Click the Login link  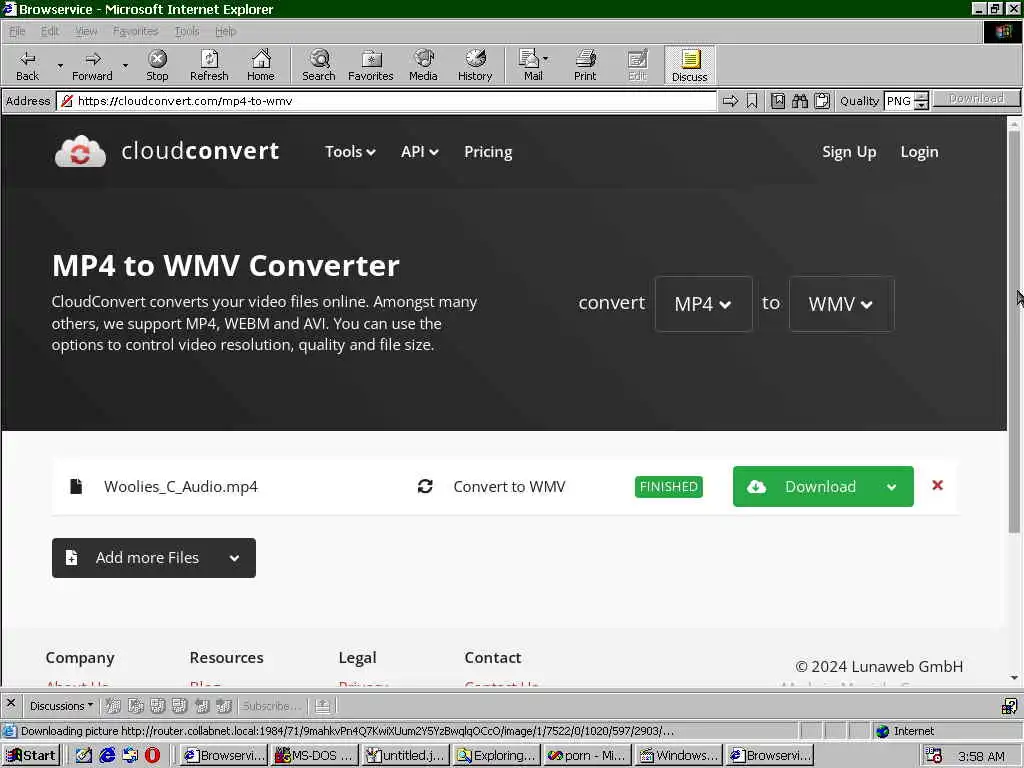click(x=919, y=152)
